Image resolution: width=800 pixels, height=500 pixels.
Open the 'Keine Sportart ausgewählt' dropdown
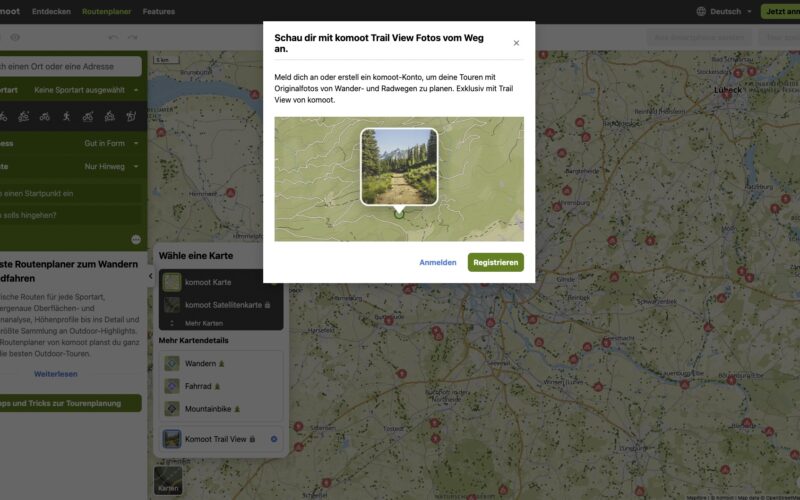(x=86, y=90)
